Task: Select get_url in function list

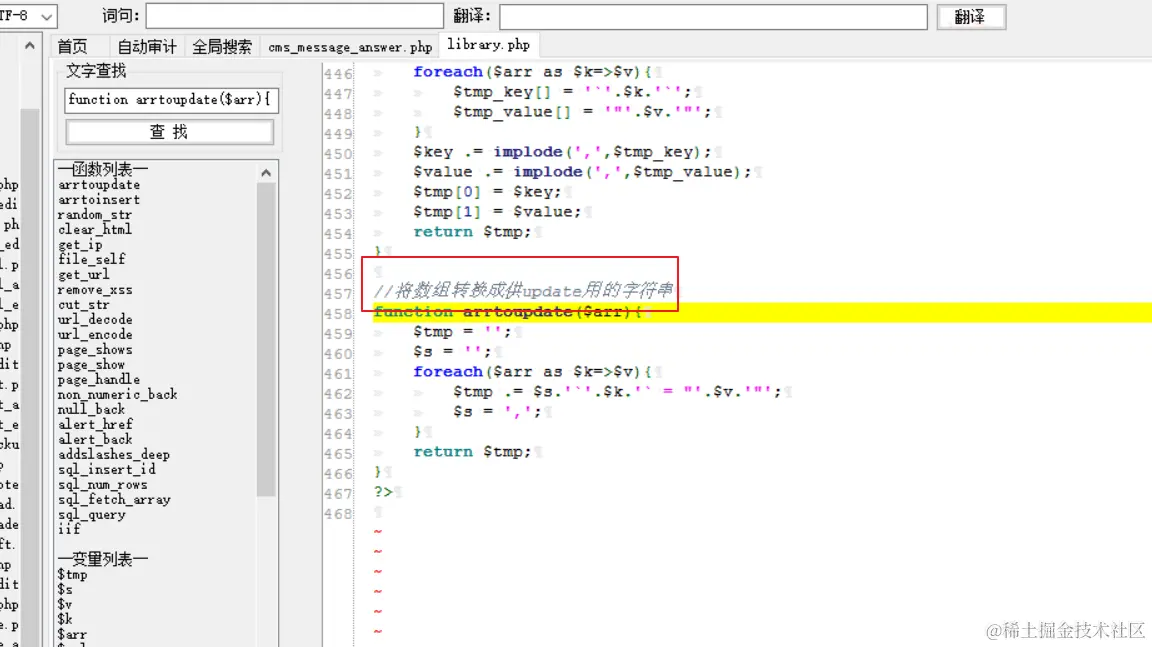Action: pyautogui.click(x=84, y=275)
